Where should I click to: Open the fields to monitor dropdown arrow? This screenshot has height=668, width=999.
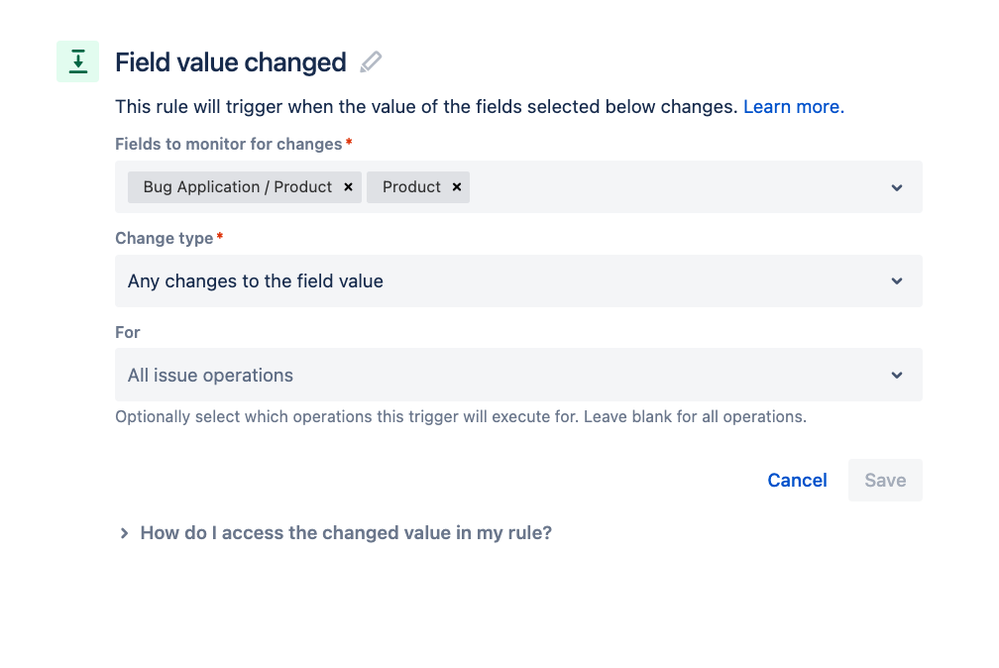896,187
